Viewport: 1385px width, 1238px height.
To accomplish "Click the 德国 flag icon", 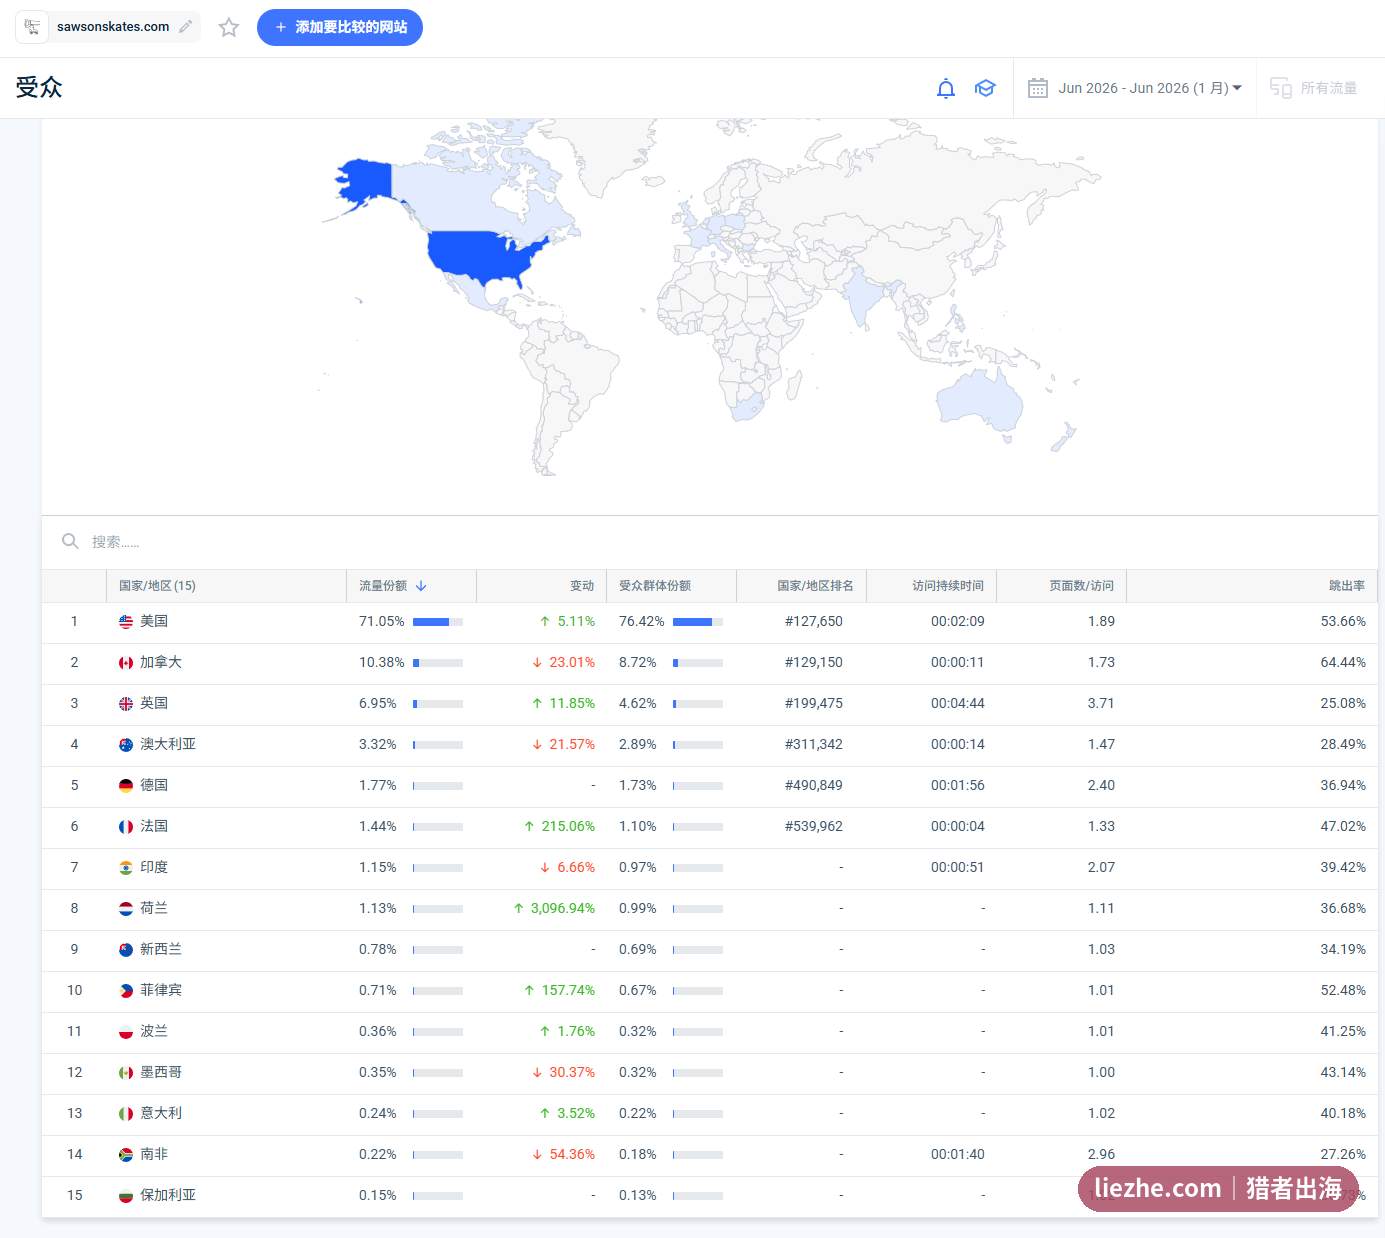I will coord(126,786).
